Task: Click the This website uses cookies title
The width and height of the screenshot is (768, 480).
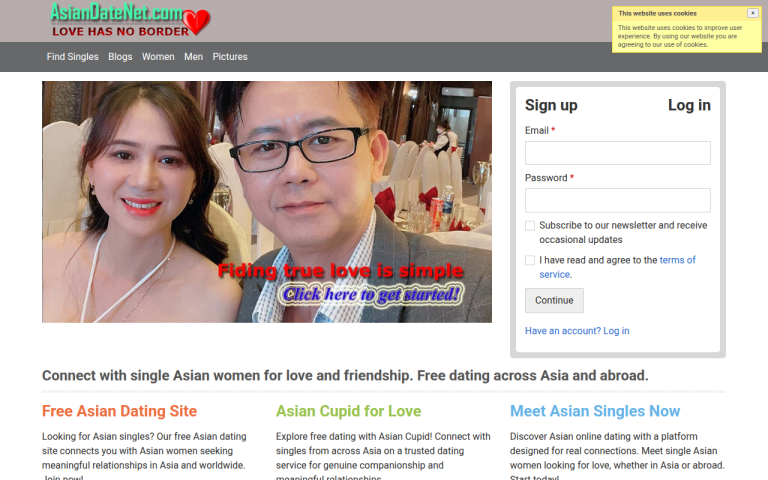Action: click(x=657, y=14)
